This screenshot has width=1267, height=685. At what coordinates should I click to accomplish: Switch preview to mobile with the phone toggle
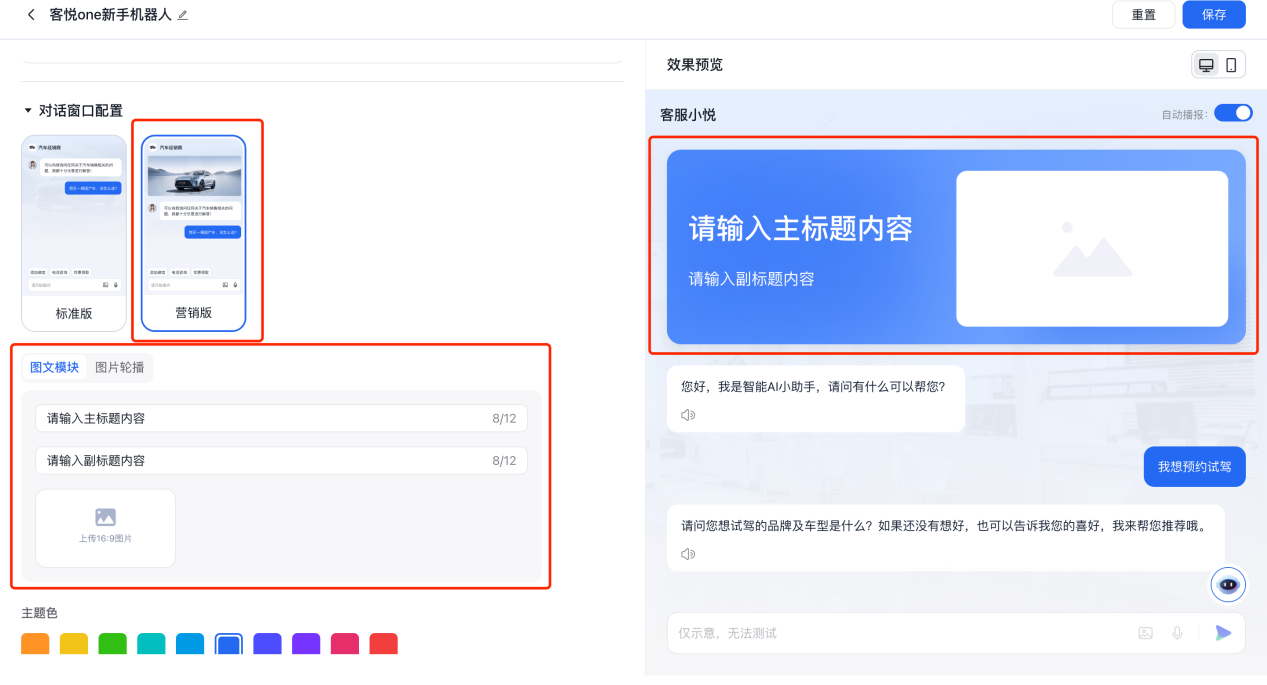click(1232, 63)
